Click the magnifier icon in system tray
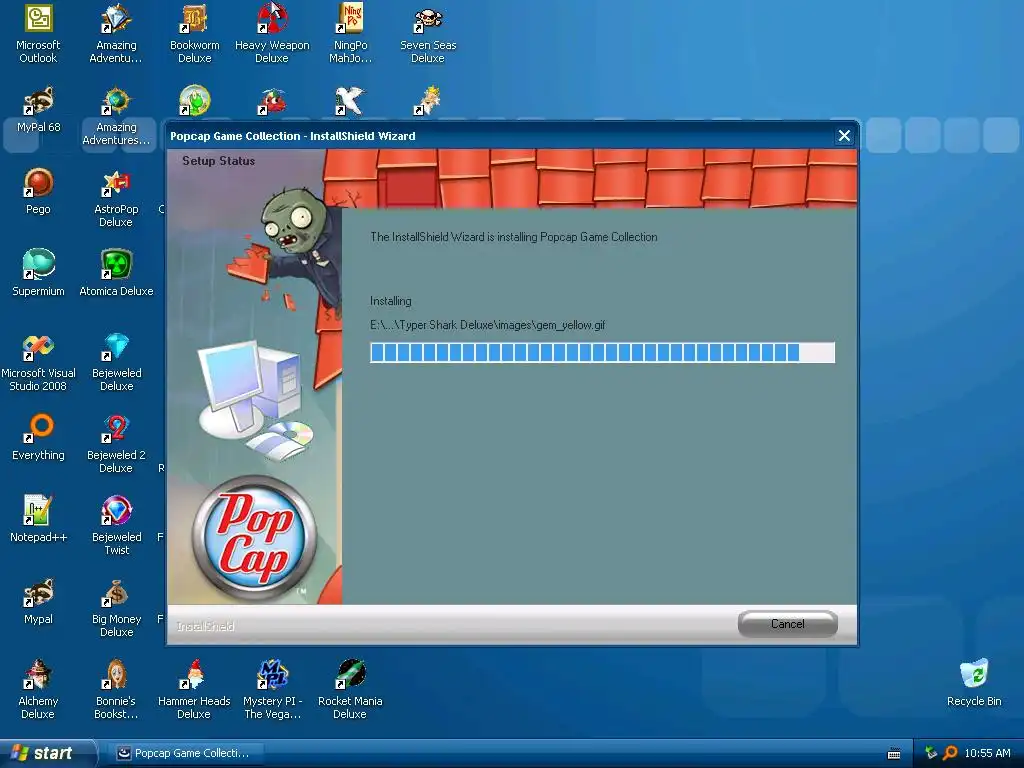 pyautogui.click(x=950, y=753)
